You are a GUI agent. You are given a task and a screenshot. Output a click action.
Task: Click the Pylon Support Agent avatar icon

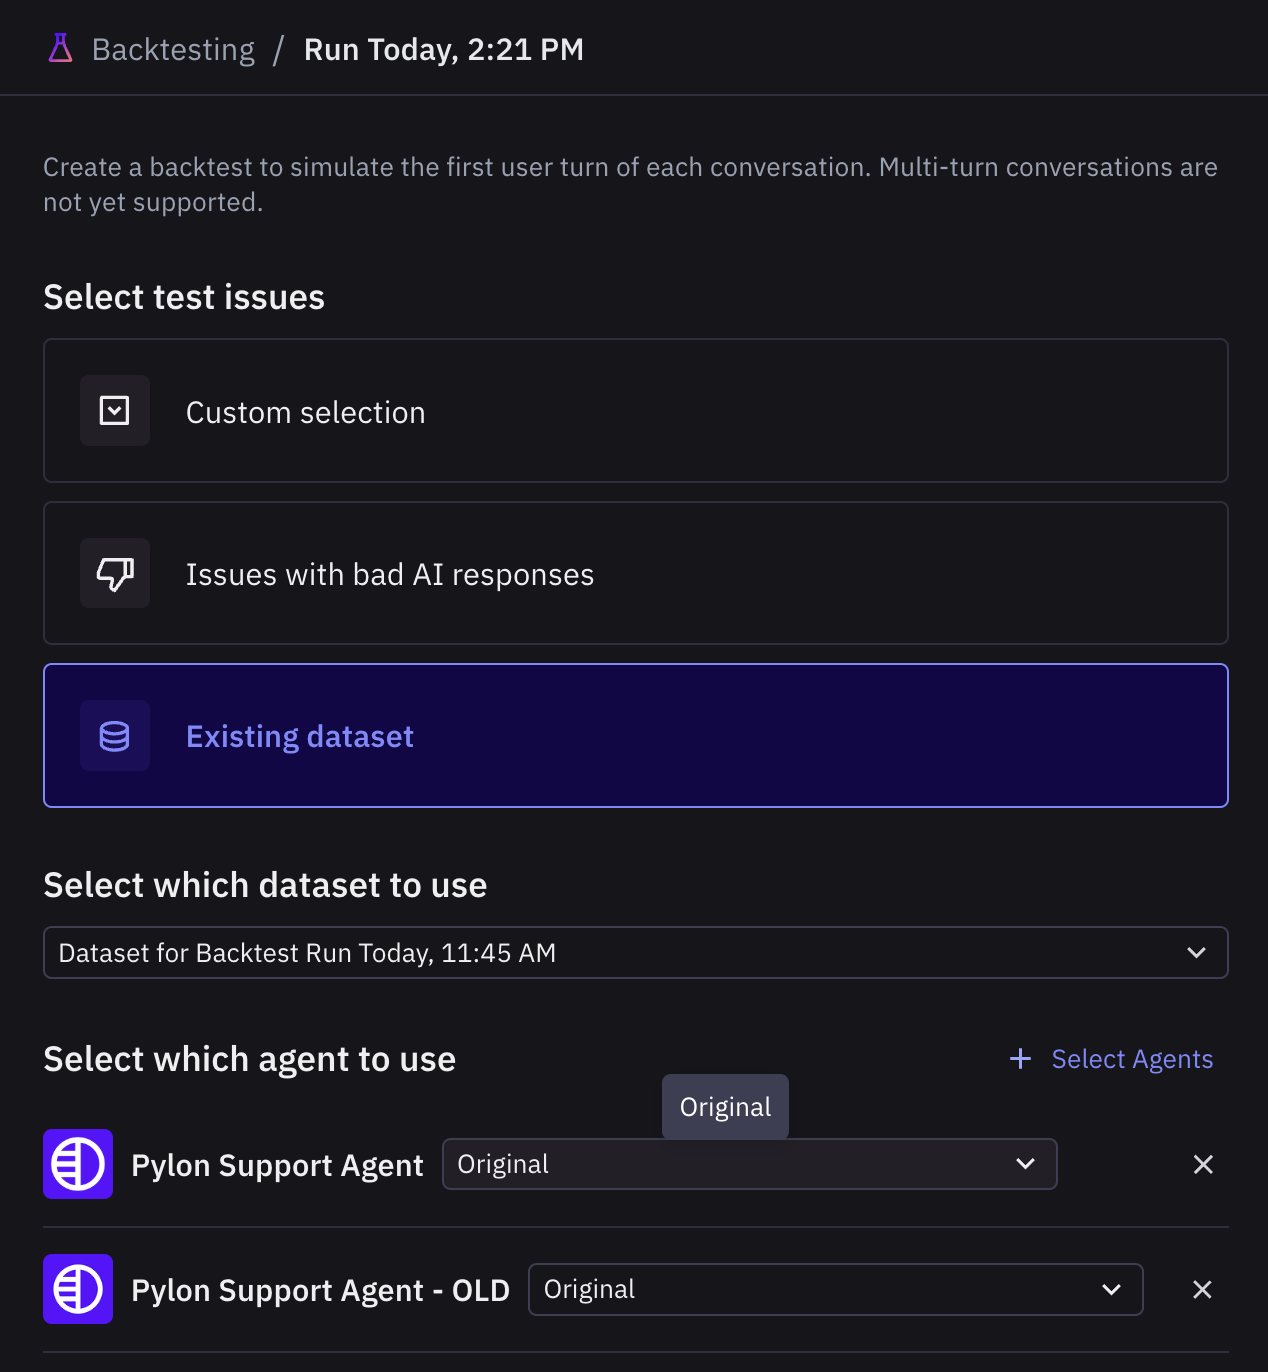tap(78, 1164)
